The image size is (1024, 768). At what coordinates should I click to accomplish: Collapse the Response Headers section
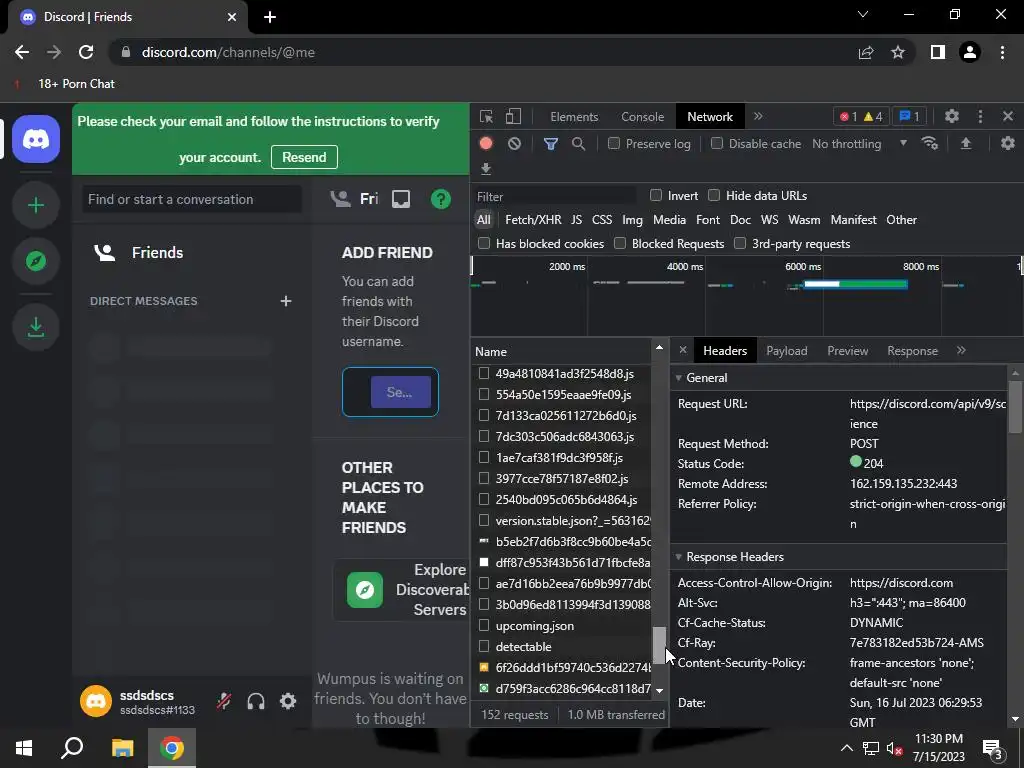679,557
